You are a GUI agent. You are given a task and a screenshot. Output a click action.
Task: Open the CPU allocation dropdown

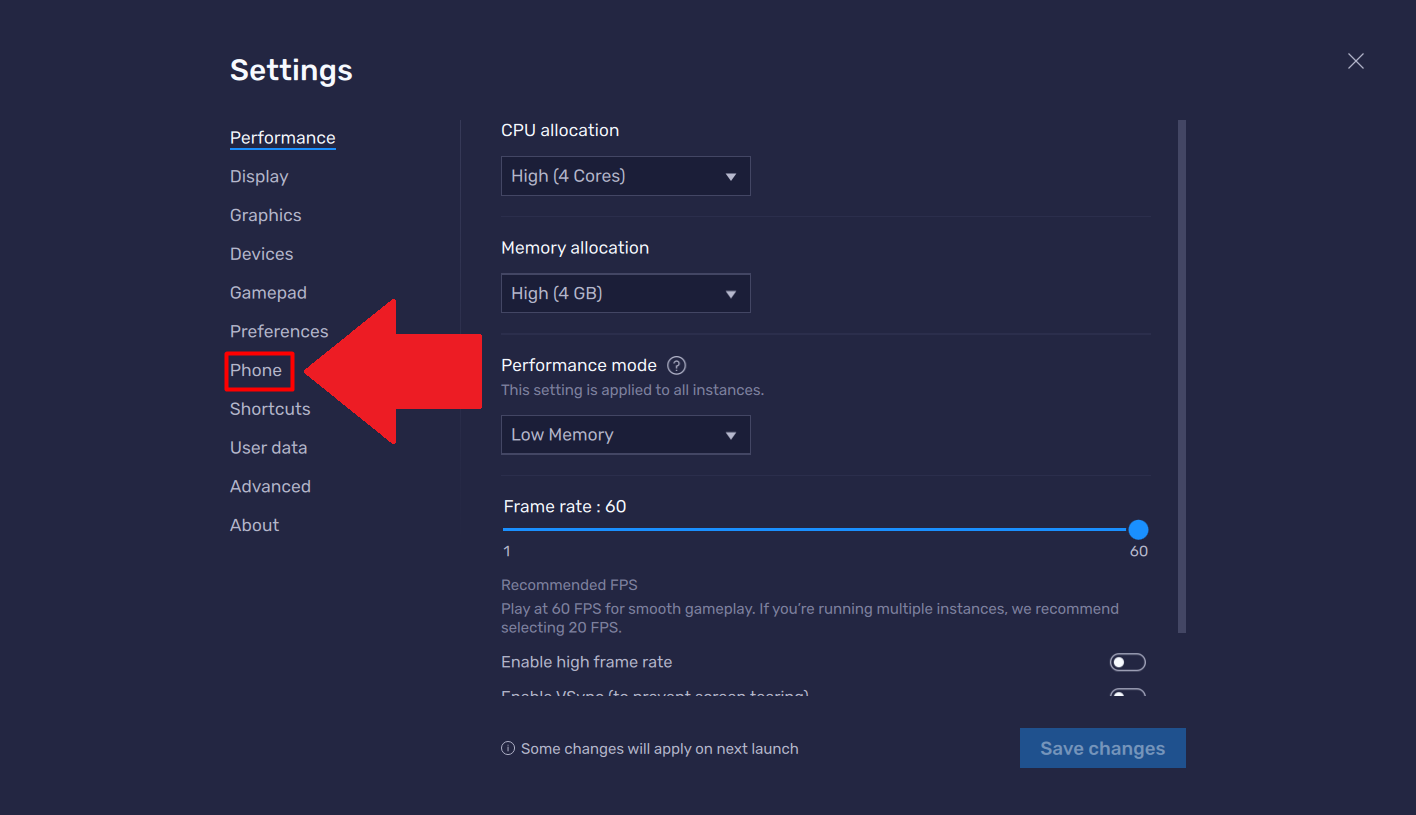[x=625, y=176]
